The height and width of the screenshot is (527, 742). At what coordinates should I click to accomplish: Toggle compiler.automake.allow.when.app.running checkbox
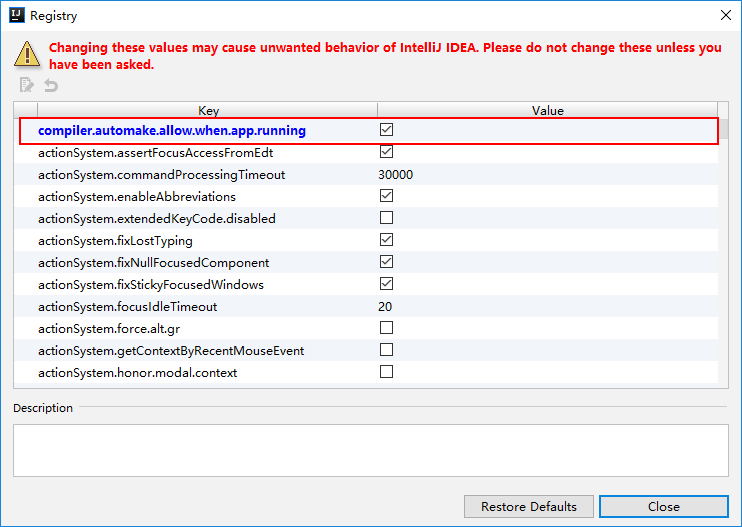tap(386, 130)
